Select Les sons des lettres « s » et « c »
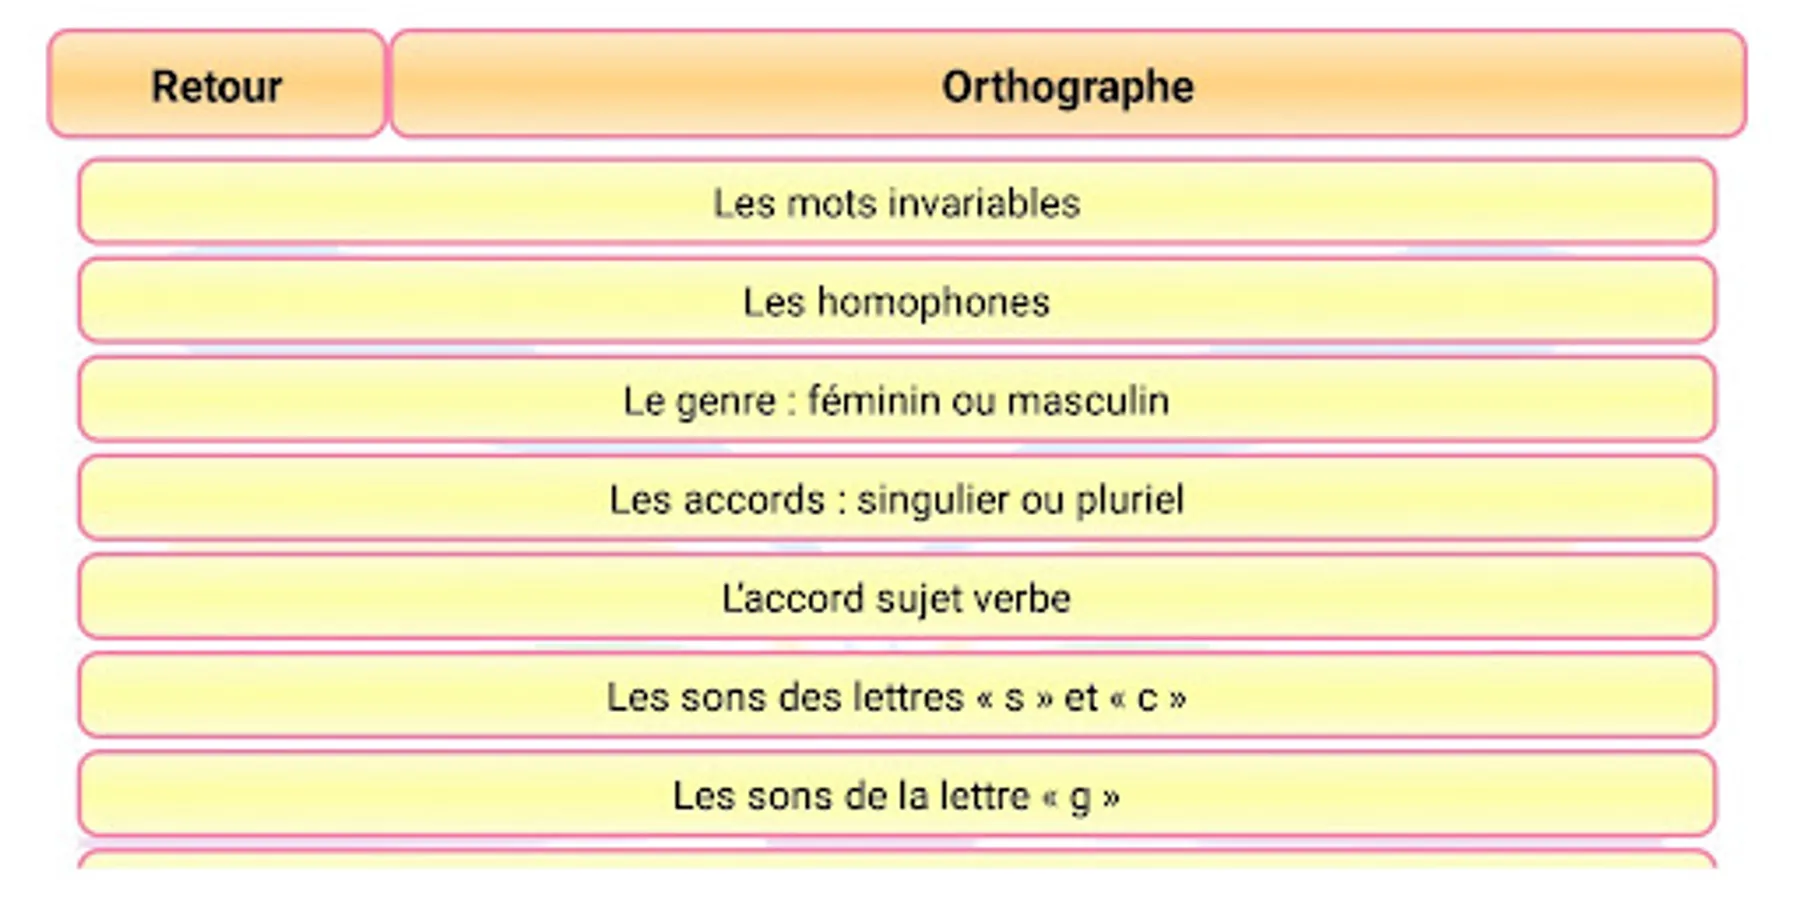 pos(897,695)
